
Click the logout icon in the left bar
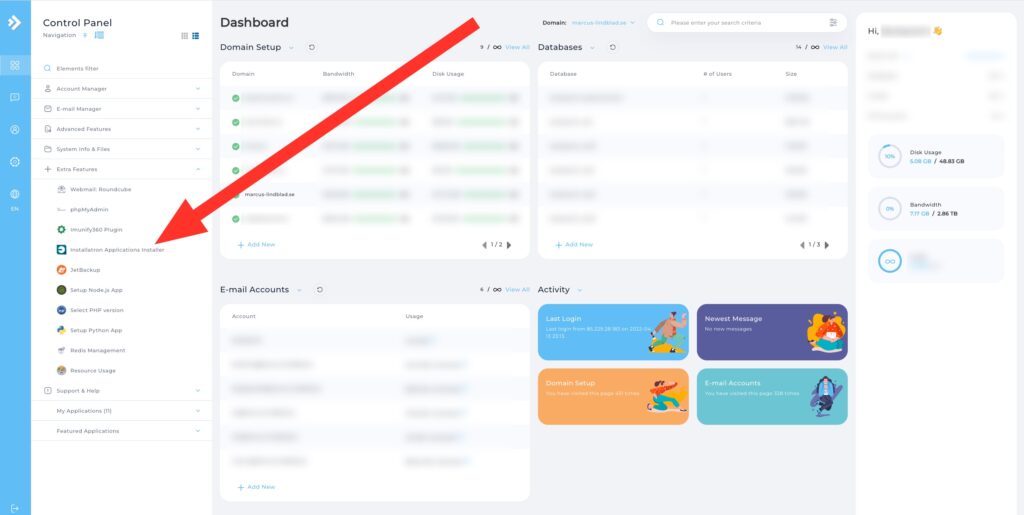coord(15,508)
